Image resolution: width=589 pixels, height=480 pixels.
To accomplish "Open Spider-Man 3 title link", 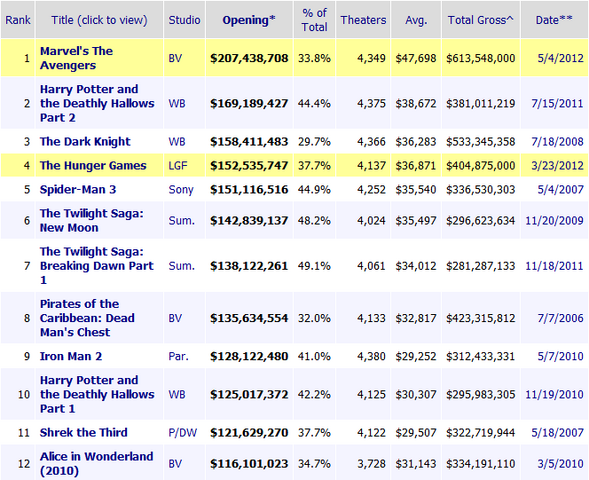I will point(78,190).
